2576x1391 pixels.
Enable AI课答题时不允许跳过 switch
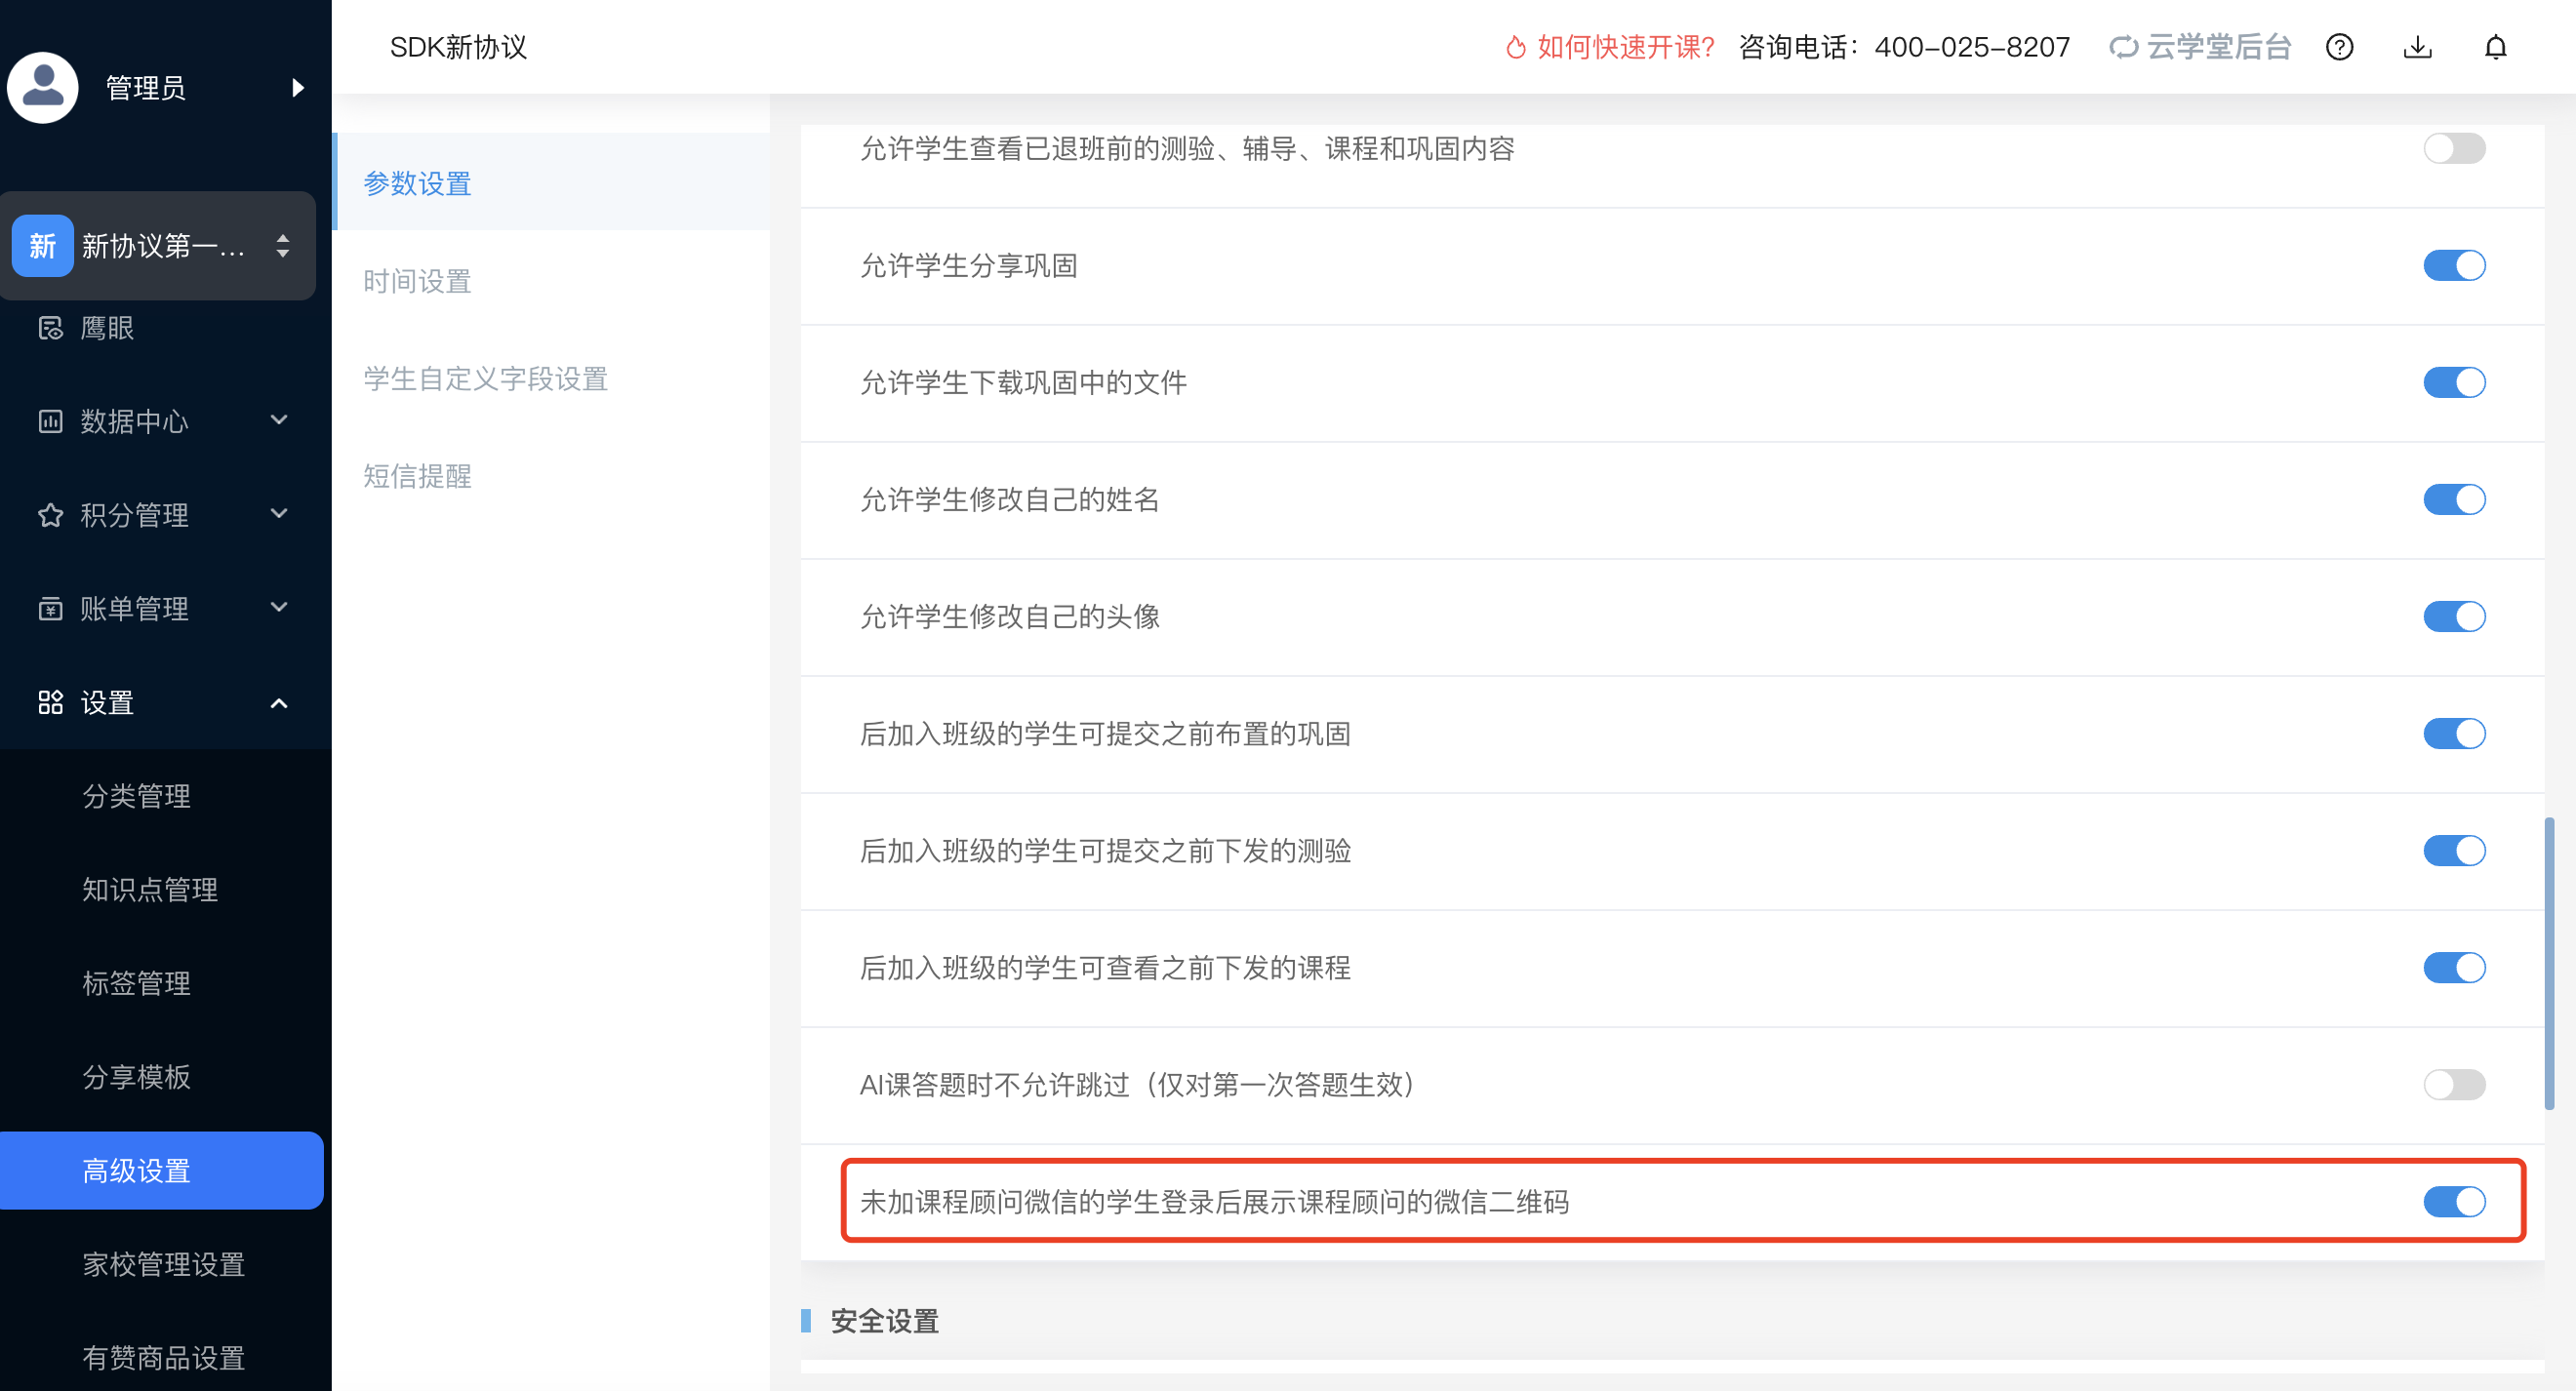point(2454,1084)
